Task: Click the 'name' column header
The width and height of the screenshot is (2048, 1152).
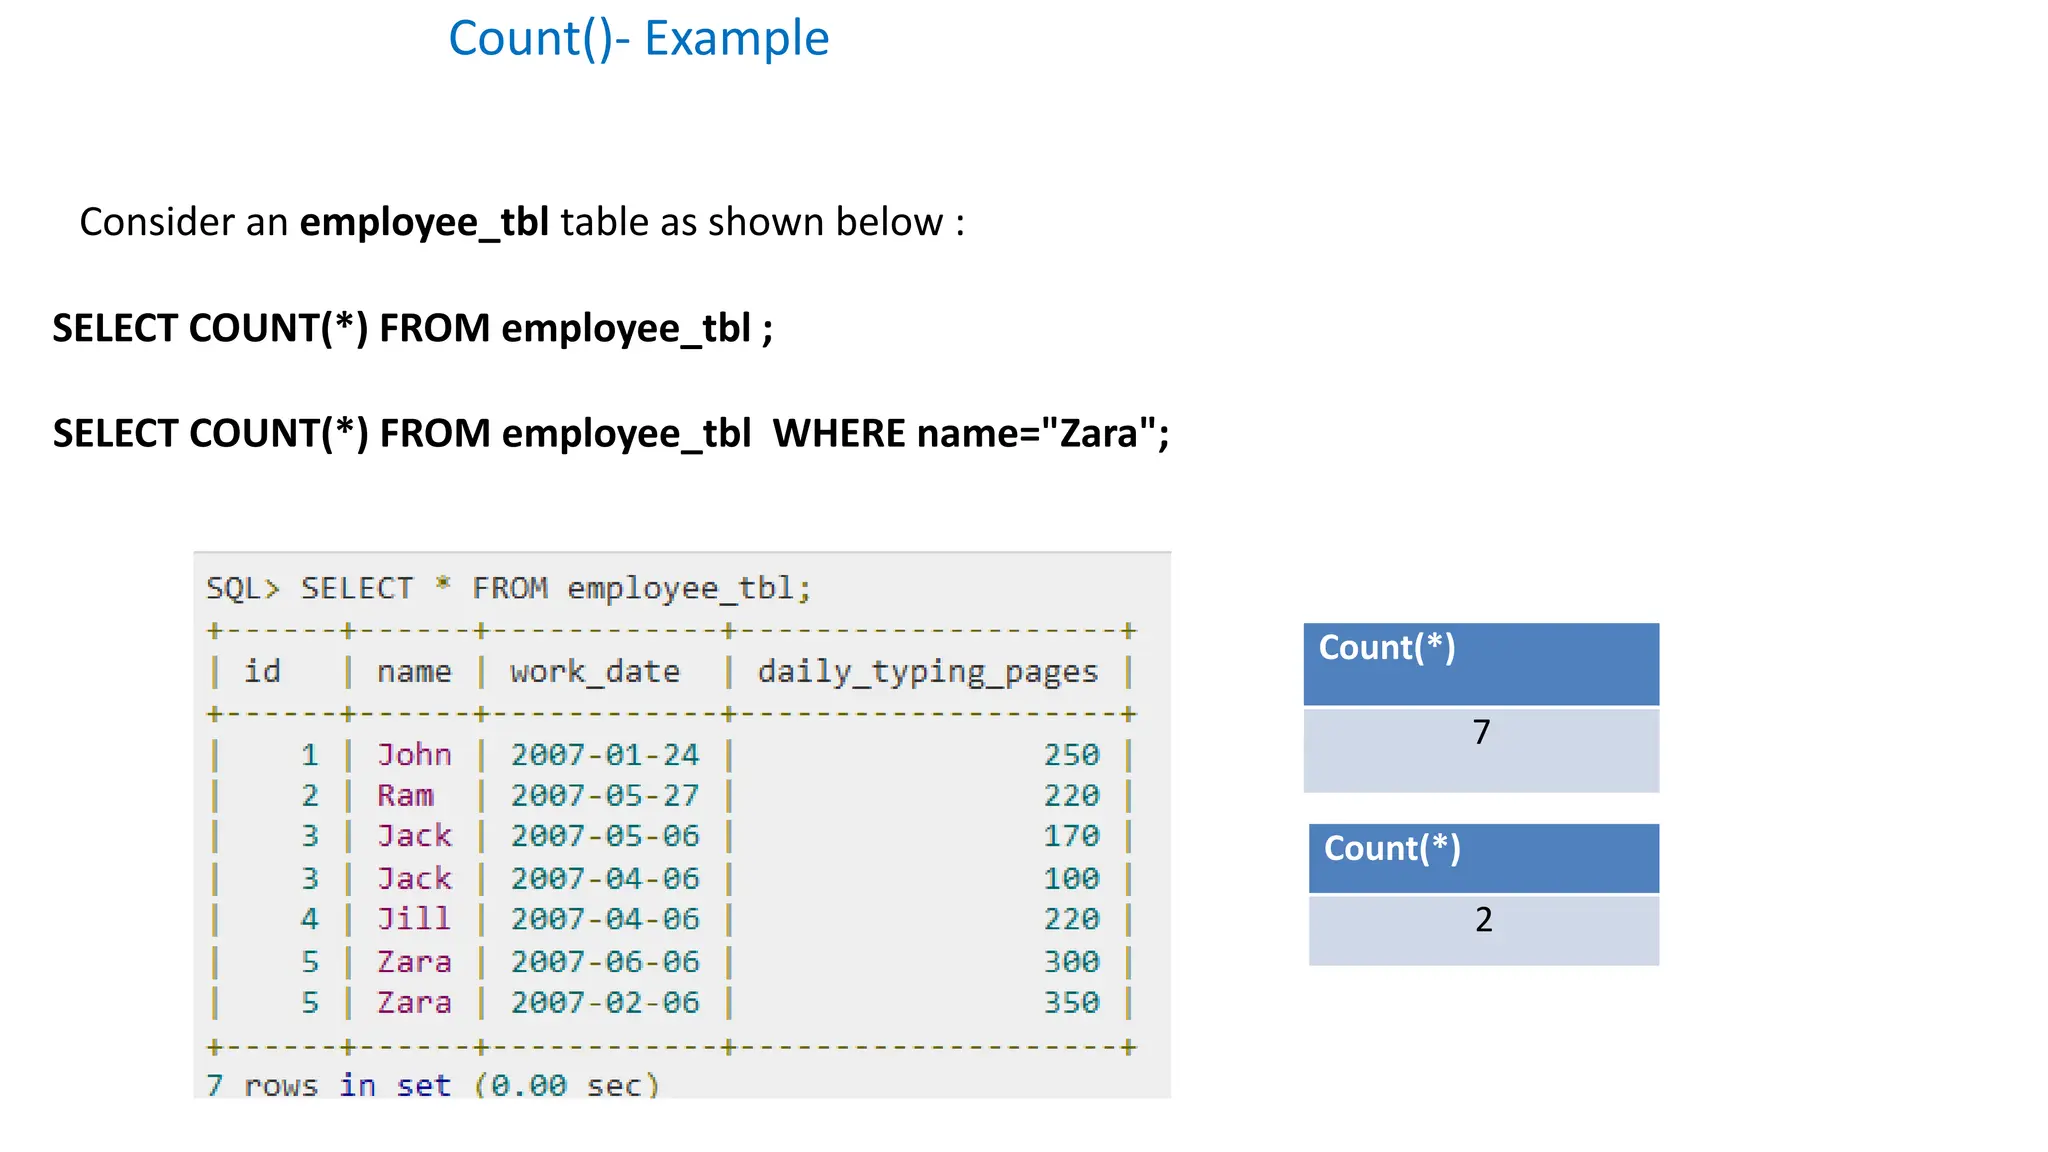Action: pyautogui.click(x=414, y=672)
